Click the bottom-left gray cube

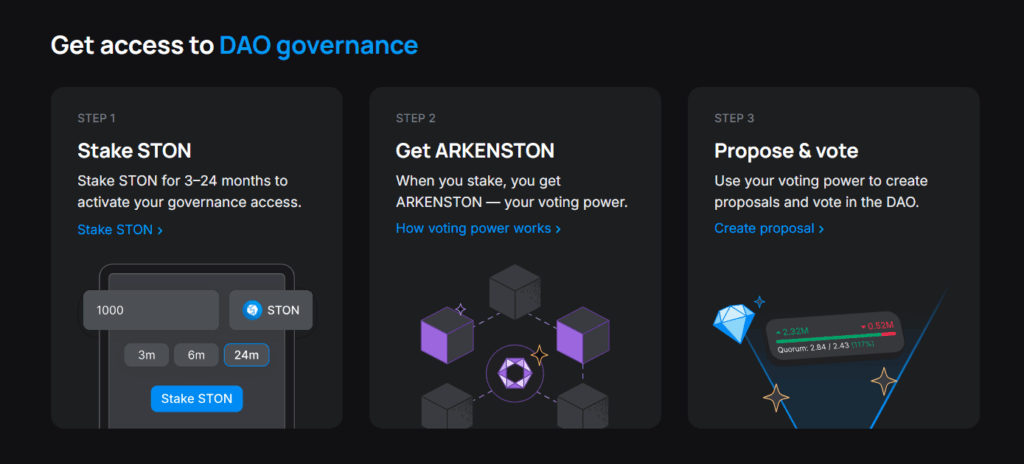(446, 408)
